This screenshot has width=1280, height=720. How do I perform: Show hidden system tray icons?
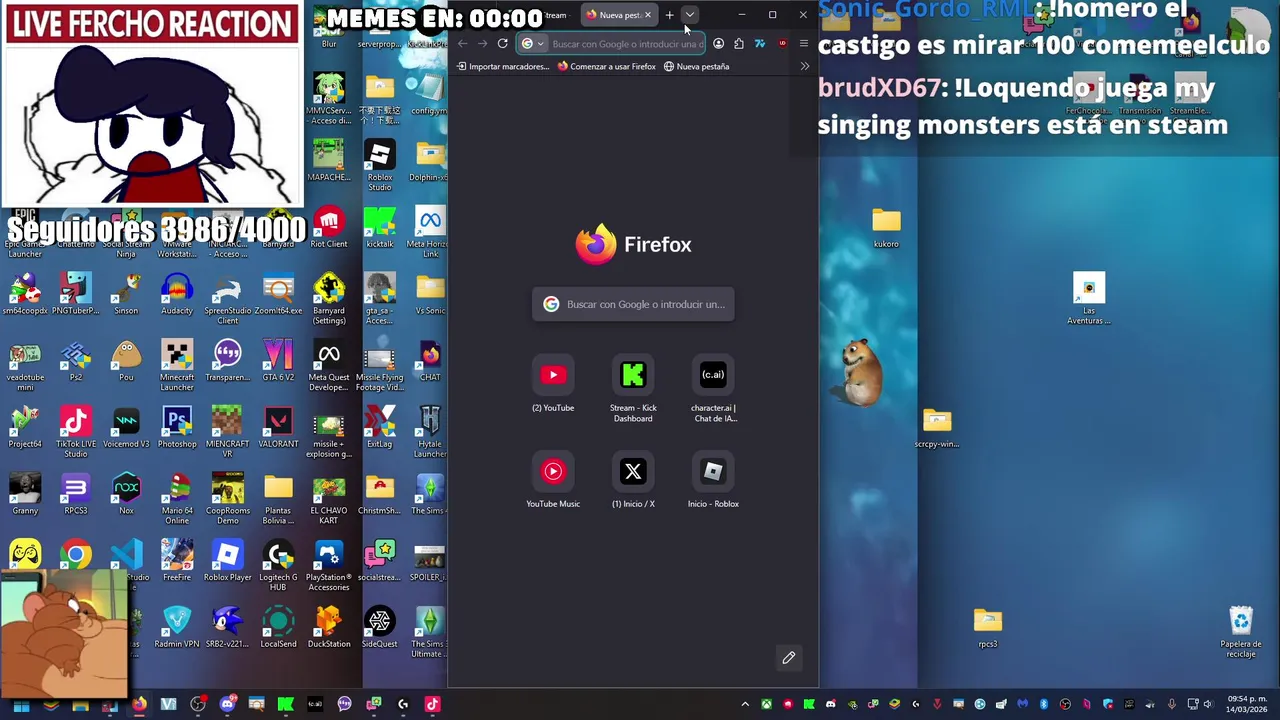coord(745,704)
